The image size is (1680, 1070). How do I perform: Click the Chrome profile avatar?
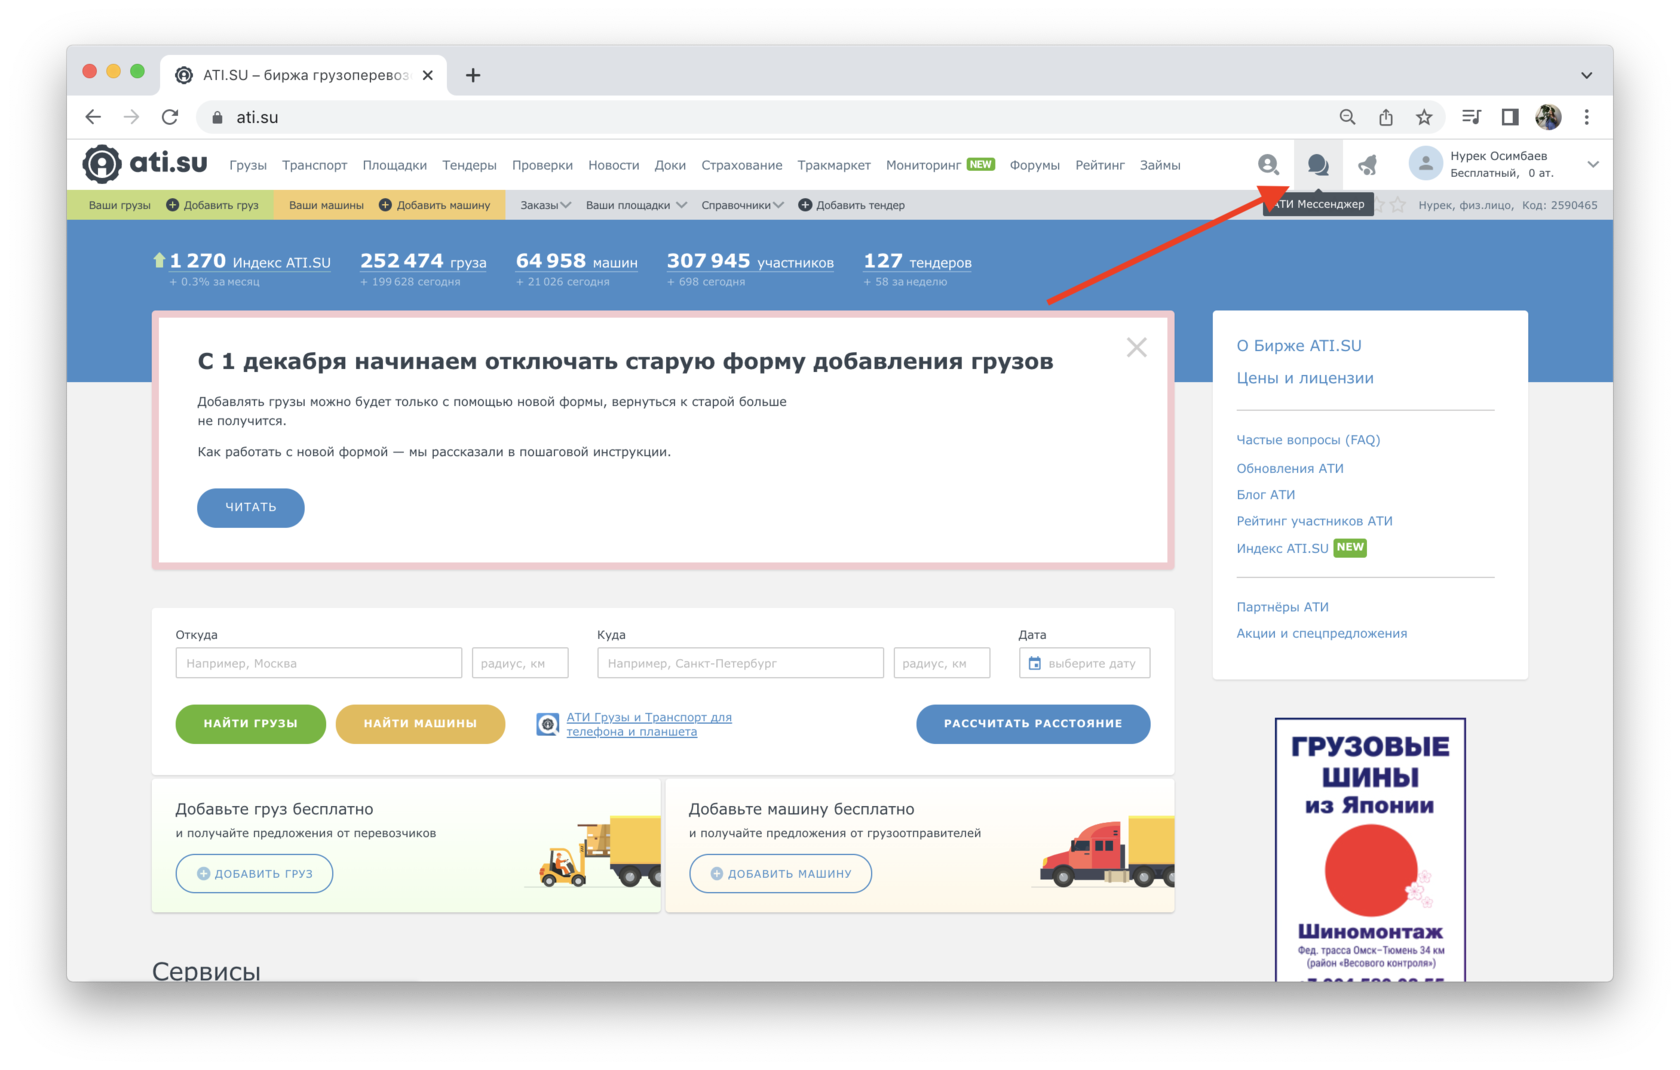pyautogui.click(x=1548, y=117)
